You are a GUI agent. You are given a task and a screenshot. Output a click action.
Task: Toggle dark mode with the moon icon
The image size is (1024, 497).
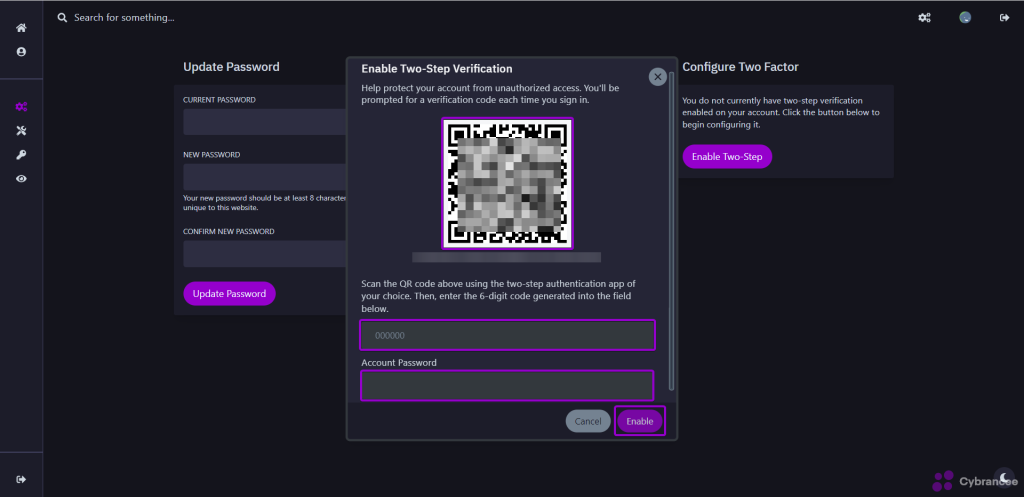coord(1004,477)
